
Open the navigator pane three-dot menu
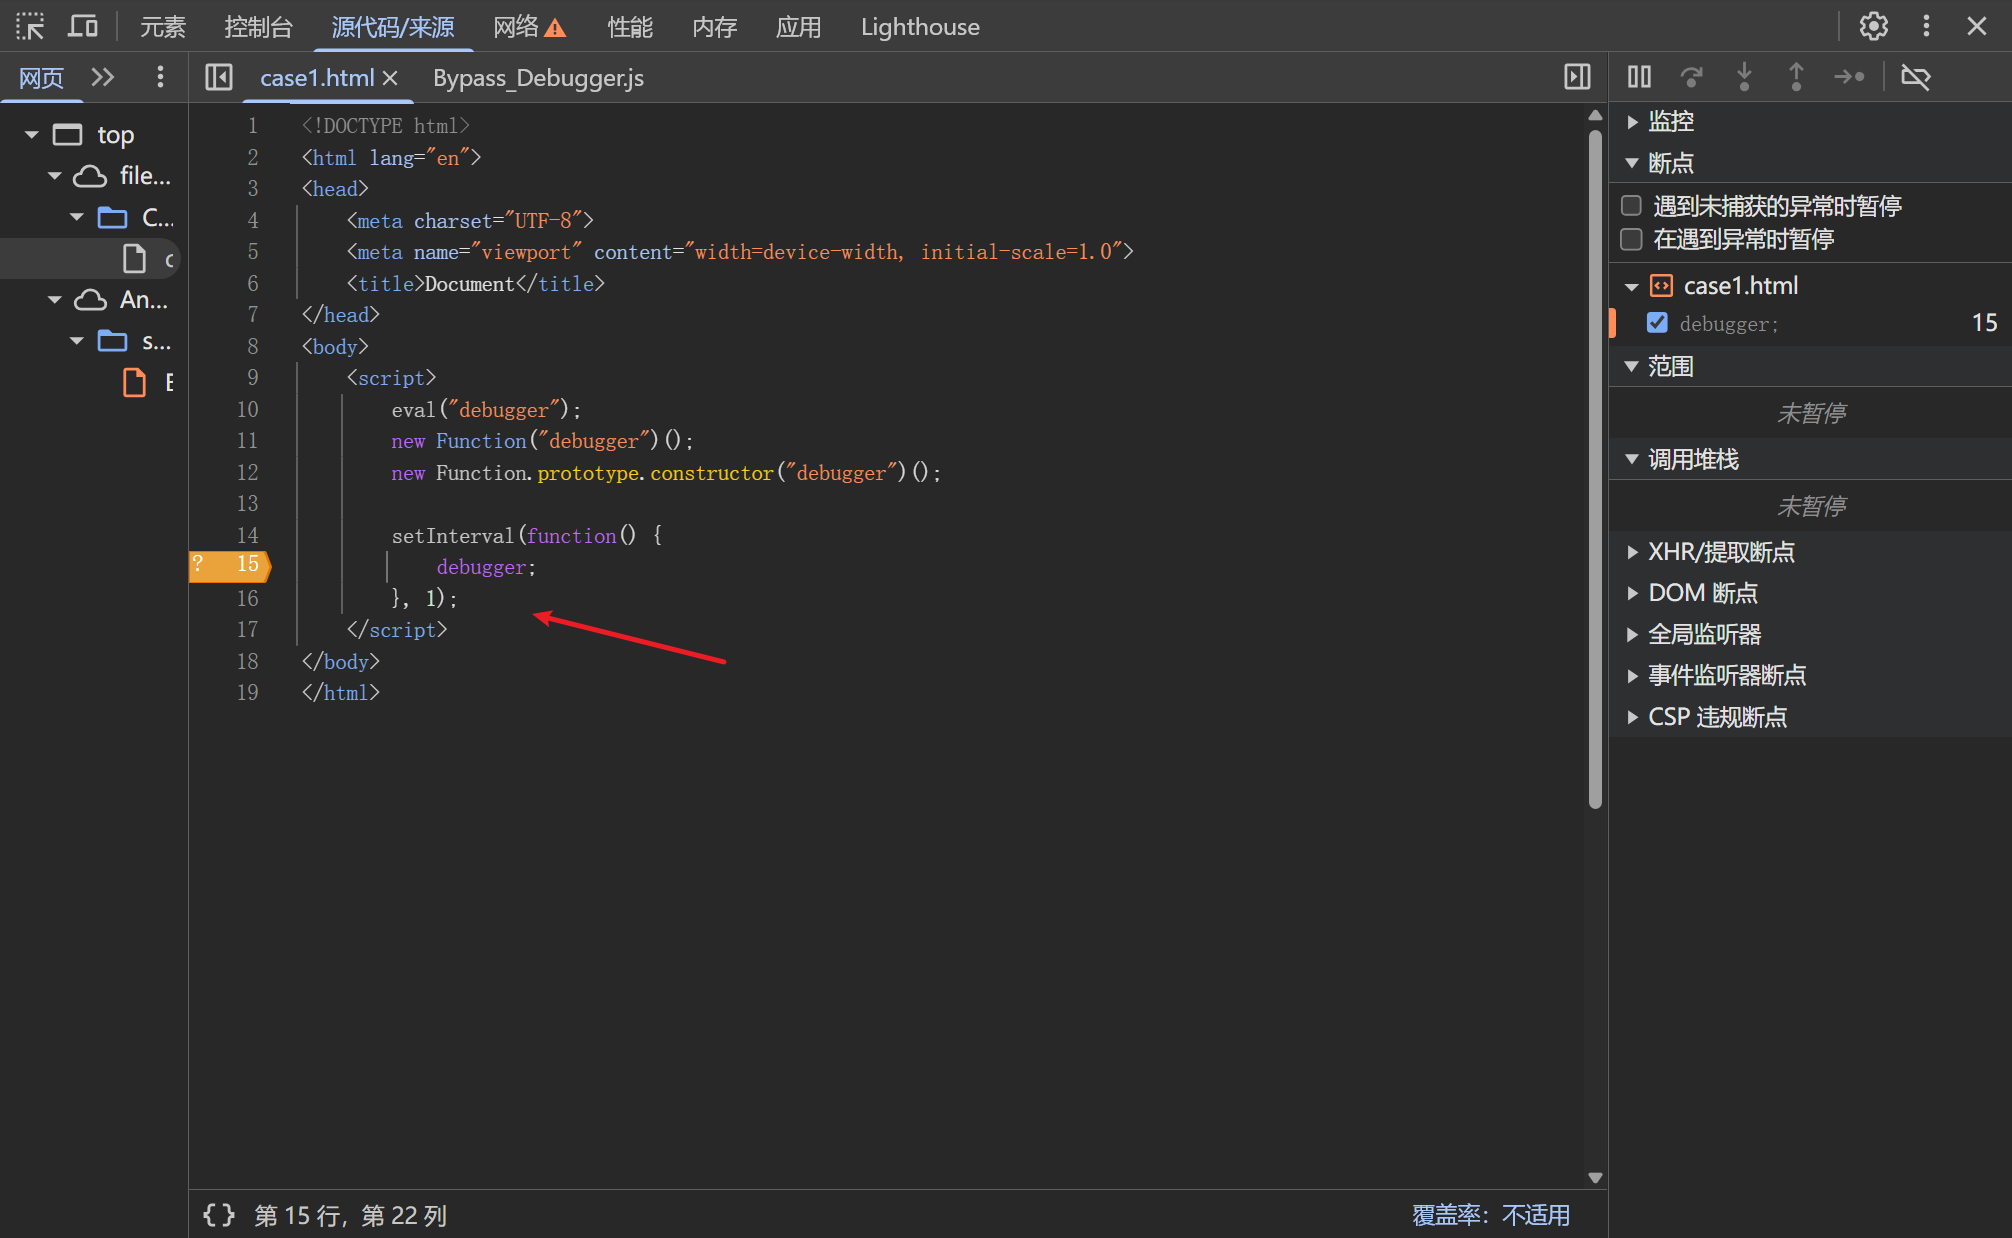pyautogui.click(x=160, y=77)
